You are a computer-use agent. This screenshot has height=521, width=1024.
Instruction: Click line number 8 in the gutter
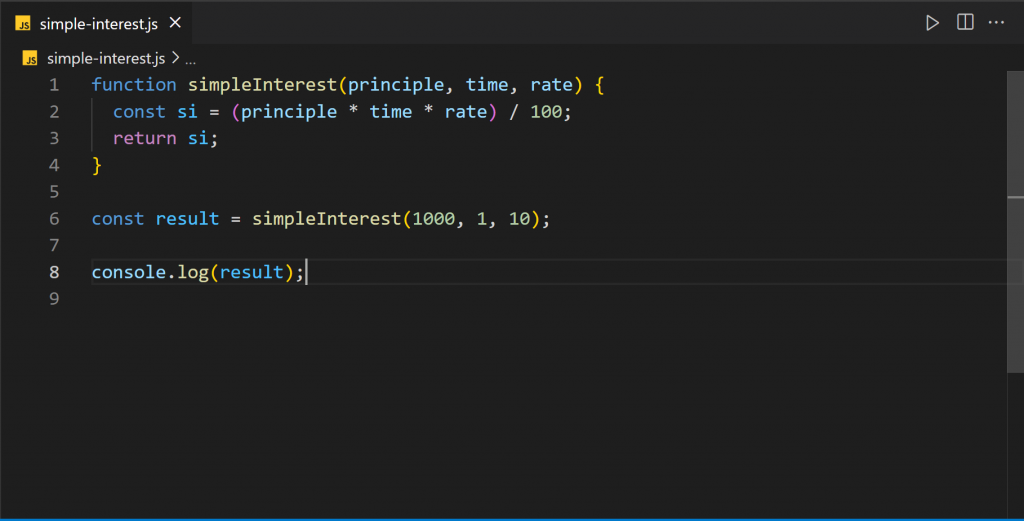[54, 272]
